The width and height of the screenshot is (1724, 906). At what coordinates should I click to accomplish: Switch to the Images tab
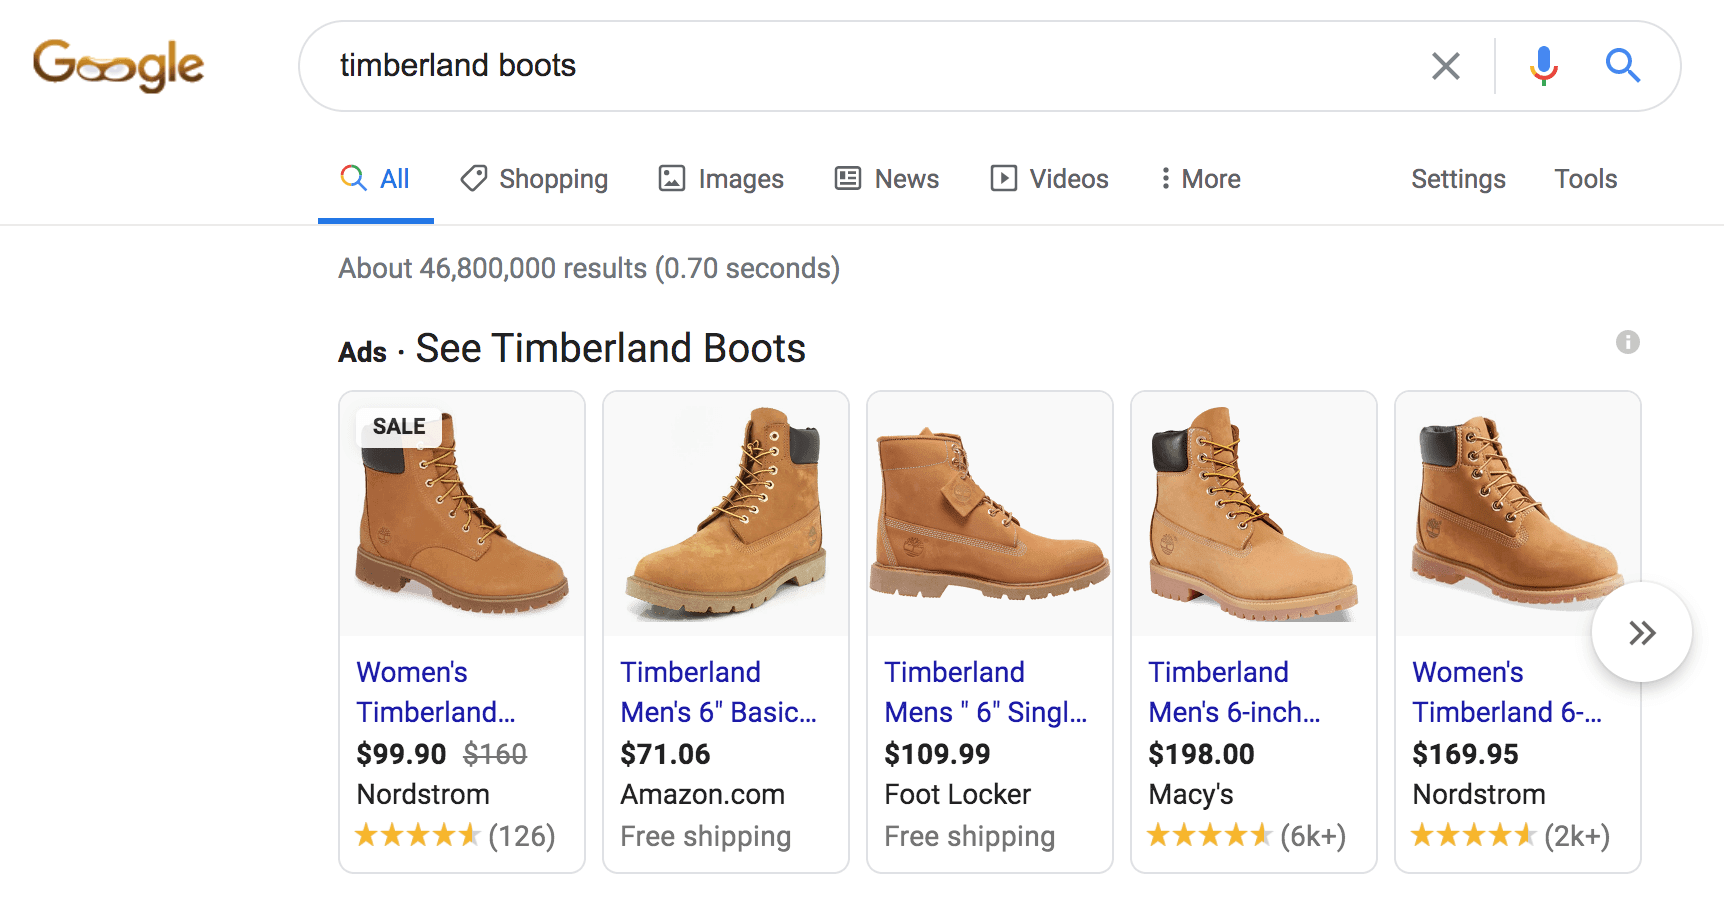[721, 179]
